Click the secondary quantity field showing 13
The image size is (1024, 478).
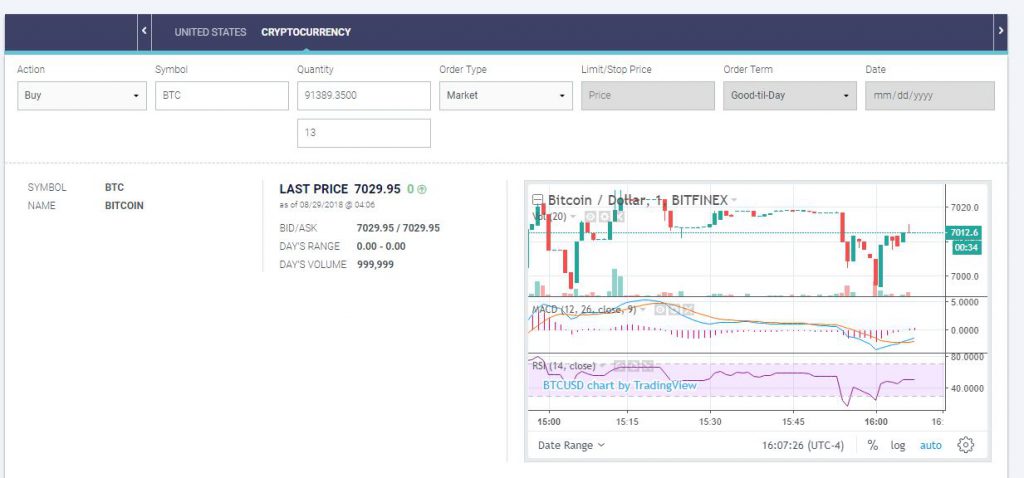[x=364, y=133]
